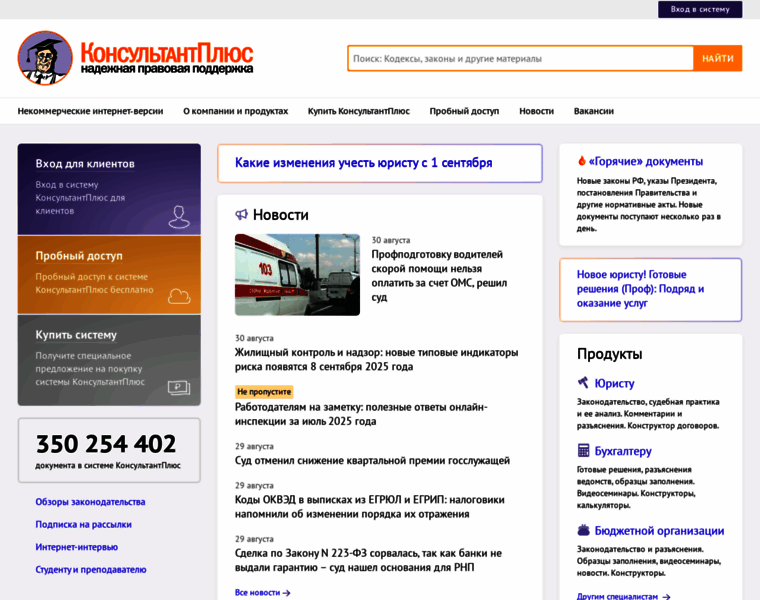Click the user icon in client login card

179,217
